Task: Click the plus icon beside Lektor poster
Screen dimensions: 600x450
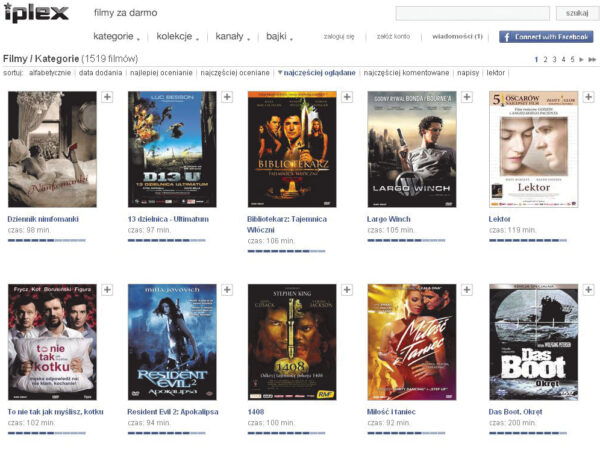Action: click(587, 97)
